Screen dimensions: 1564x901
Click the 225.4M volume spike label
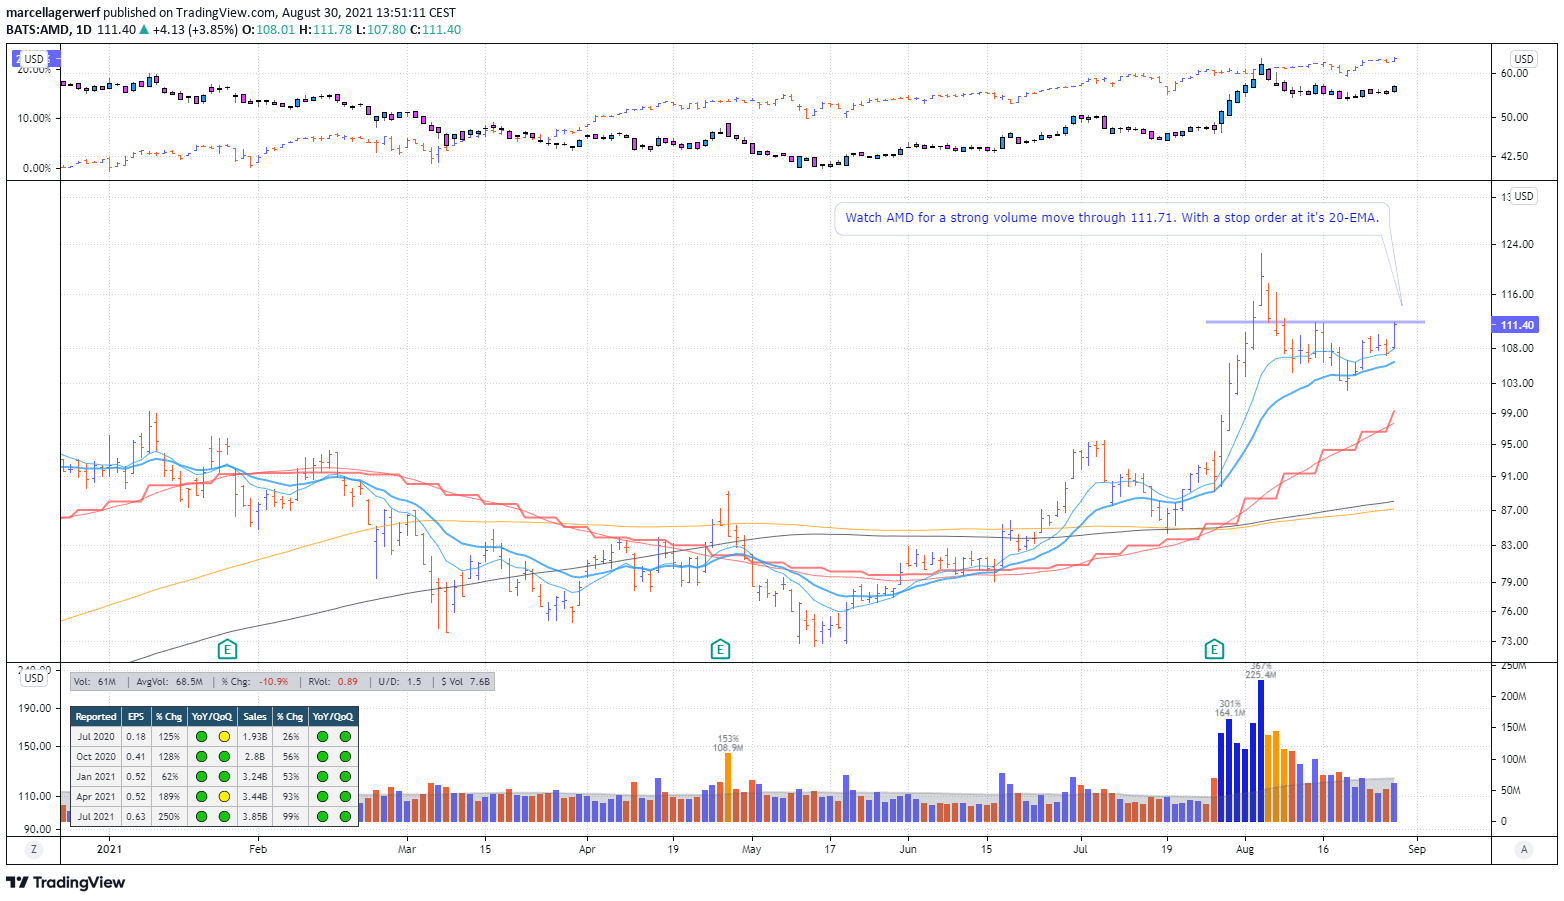coord(1260,675)
